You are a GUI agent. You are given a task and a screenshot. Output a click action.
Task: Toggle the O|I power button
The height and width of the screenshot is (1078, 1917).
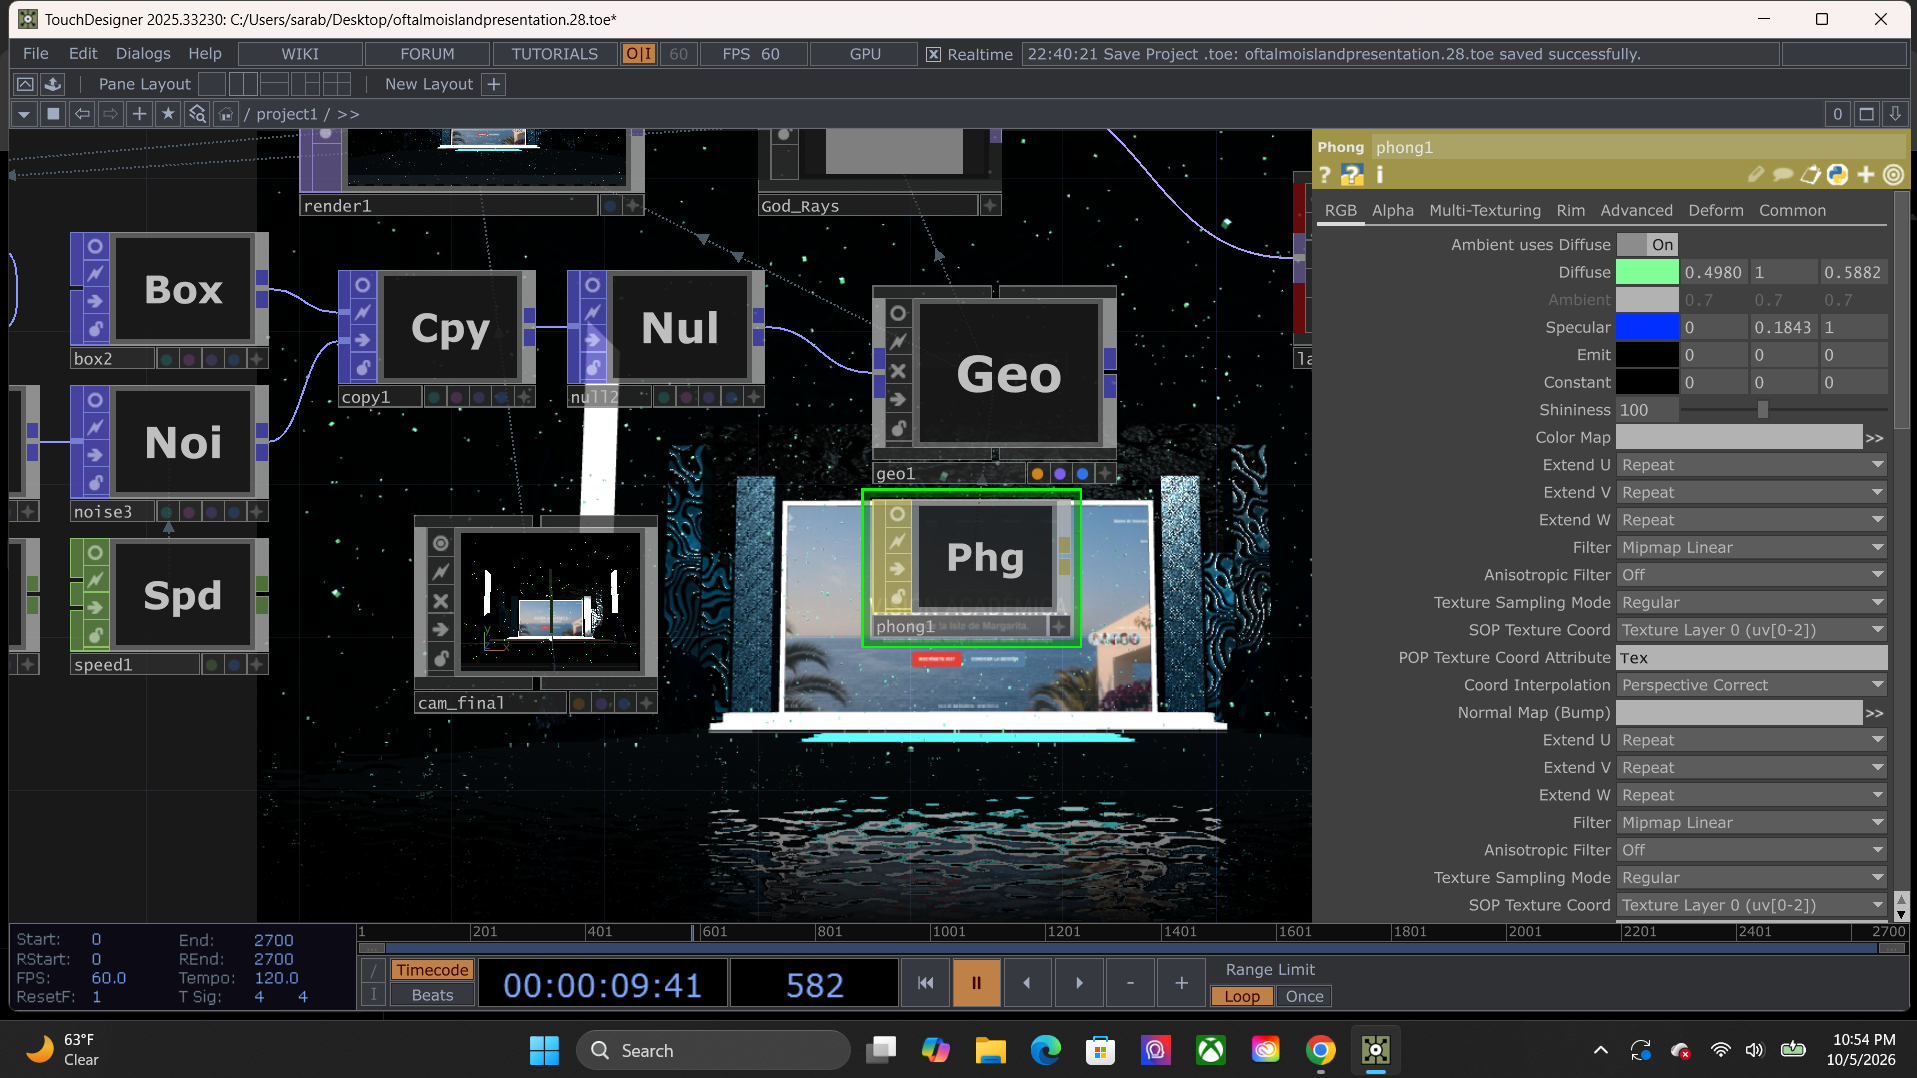point(638,54)
